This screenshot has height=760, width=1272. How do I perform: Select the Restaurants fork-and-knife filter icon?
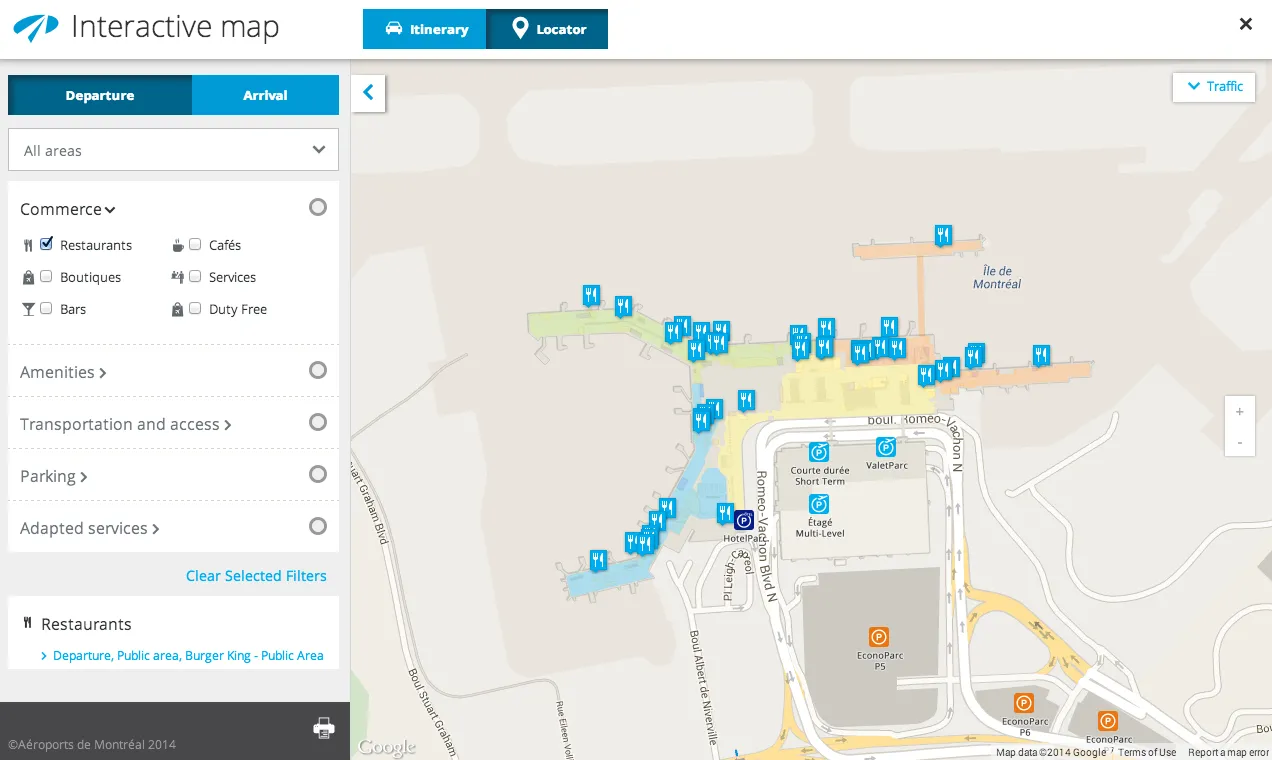27,244
